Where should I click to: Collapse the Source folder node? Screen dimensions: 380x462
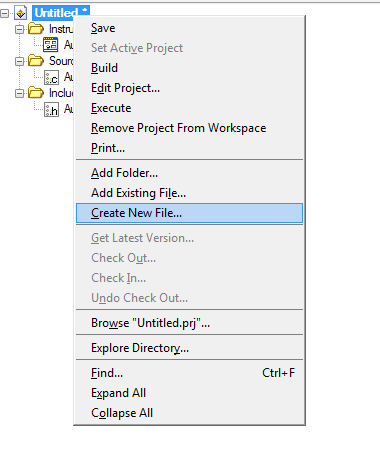pyautogui.click(x=19, y=61)
